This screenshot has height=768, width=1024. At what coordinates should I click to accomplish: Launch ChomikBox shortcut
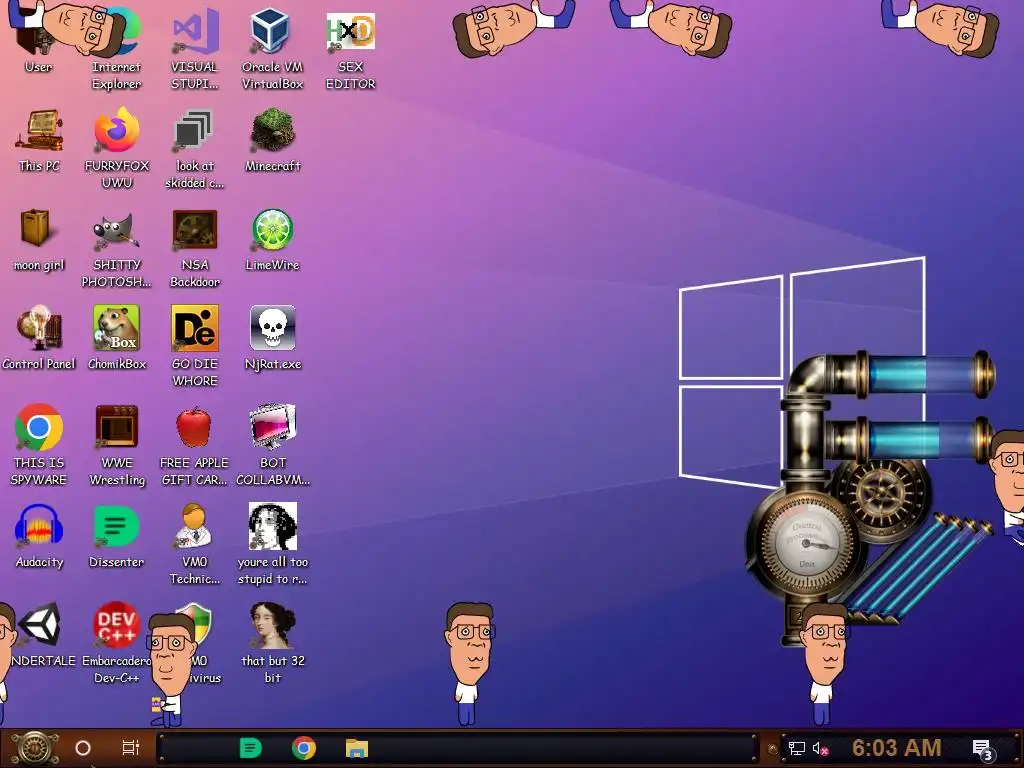coord(117,338)
